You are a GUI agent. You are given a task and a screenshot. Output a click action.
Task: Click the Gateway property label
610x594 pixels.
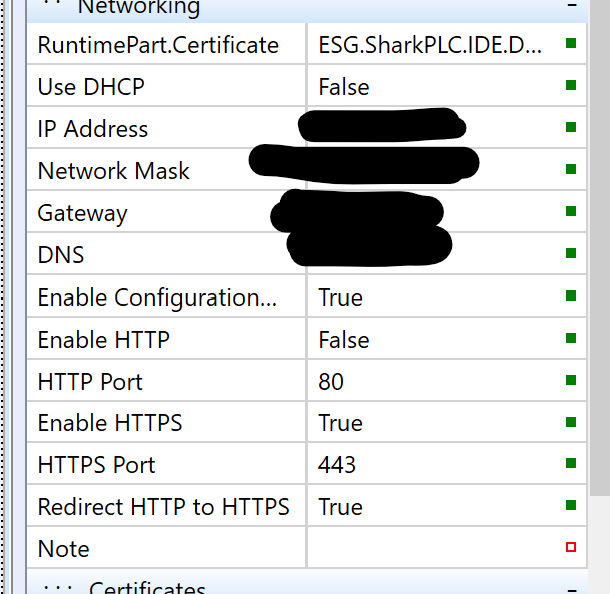(x=83, y=213)
